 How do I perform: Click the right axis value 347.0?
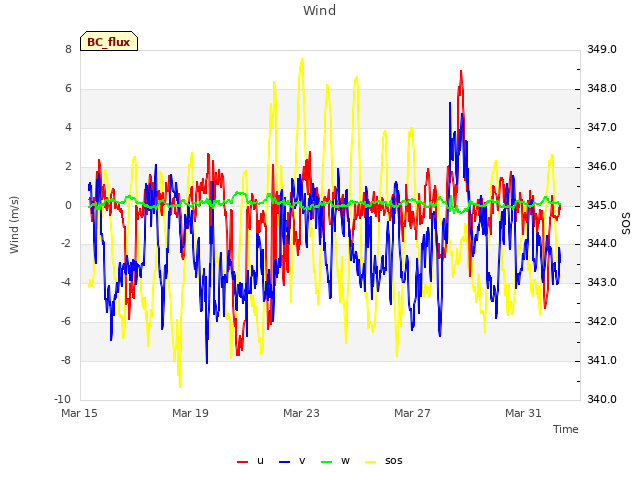click(602, 127)
